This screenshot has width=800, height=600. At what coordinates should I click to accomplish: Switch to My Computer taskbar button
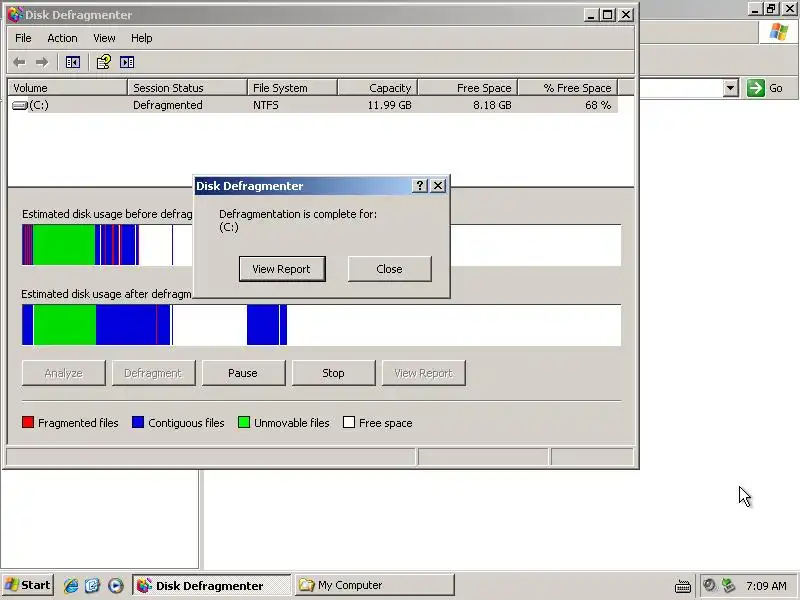coord(374,585)
